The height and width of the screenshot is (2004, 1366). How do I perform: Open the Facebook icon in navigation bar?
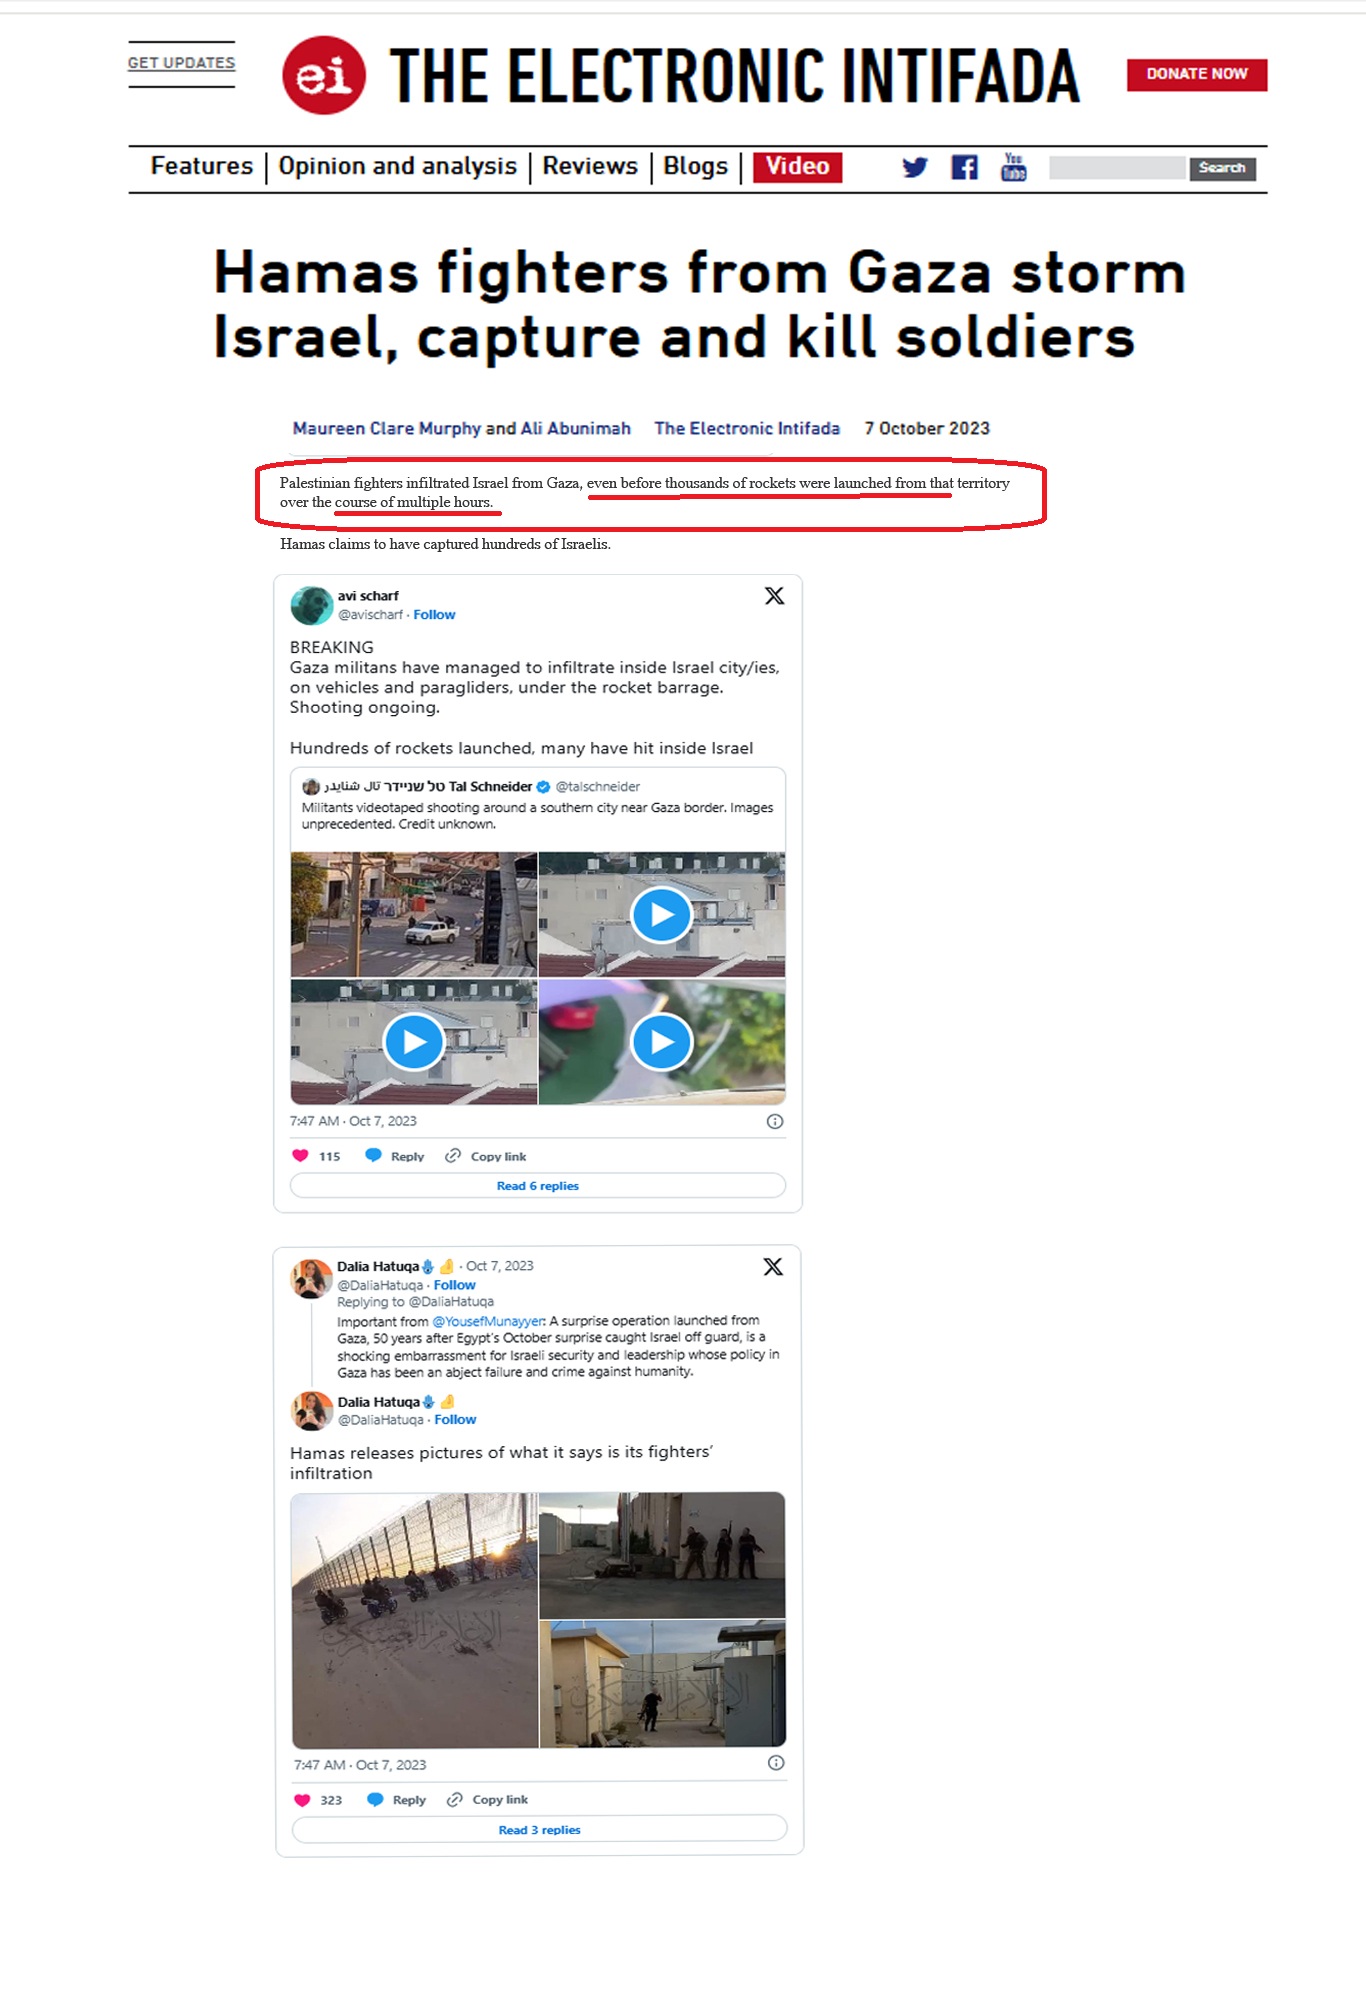(x=964, y=167)
